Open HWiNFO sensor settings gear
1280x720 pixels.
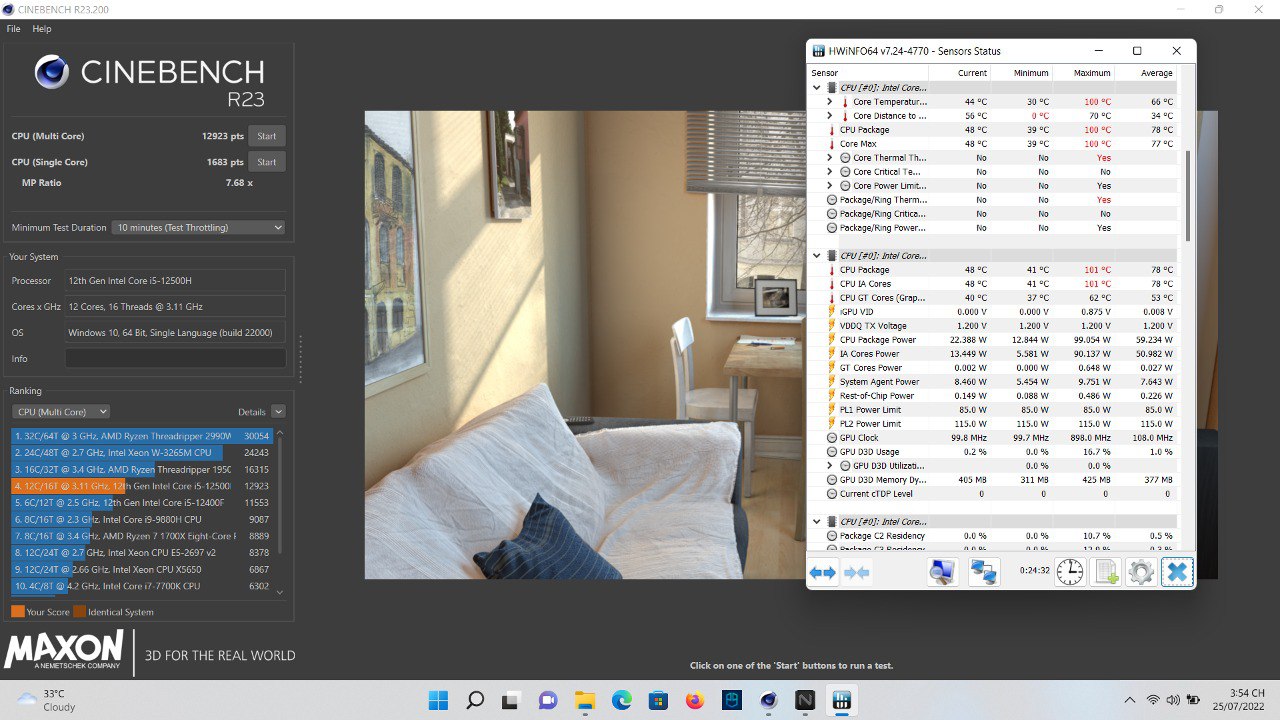point(1141,572)
